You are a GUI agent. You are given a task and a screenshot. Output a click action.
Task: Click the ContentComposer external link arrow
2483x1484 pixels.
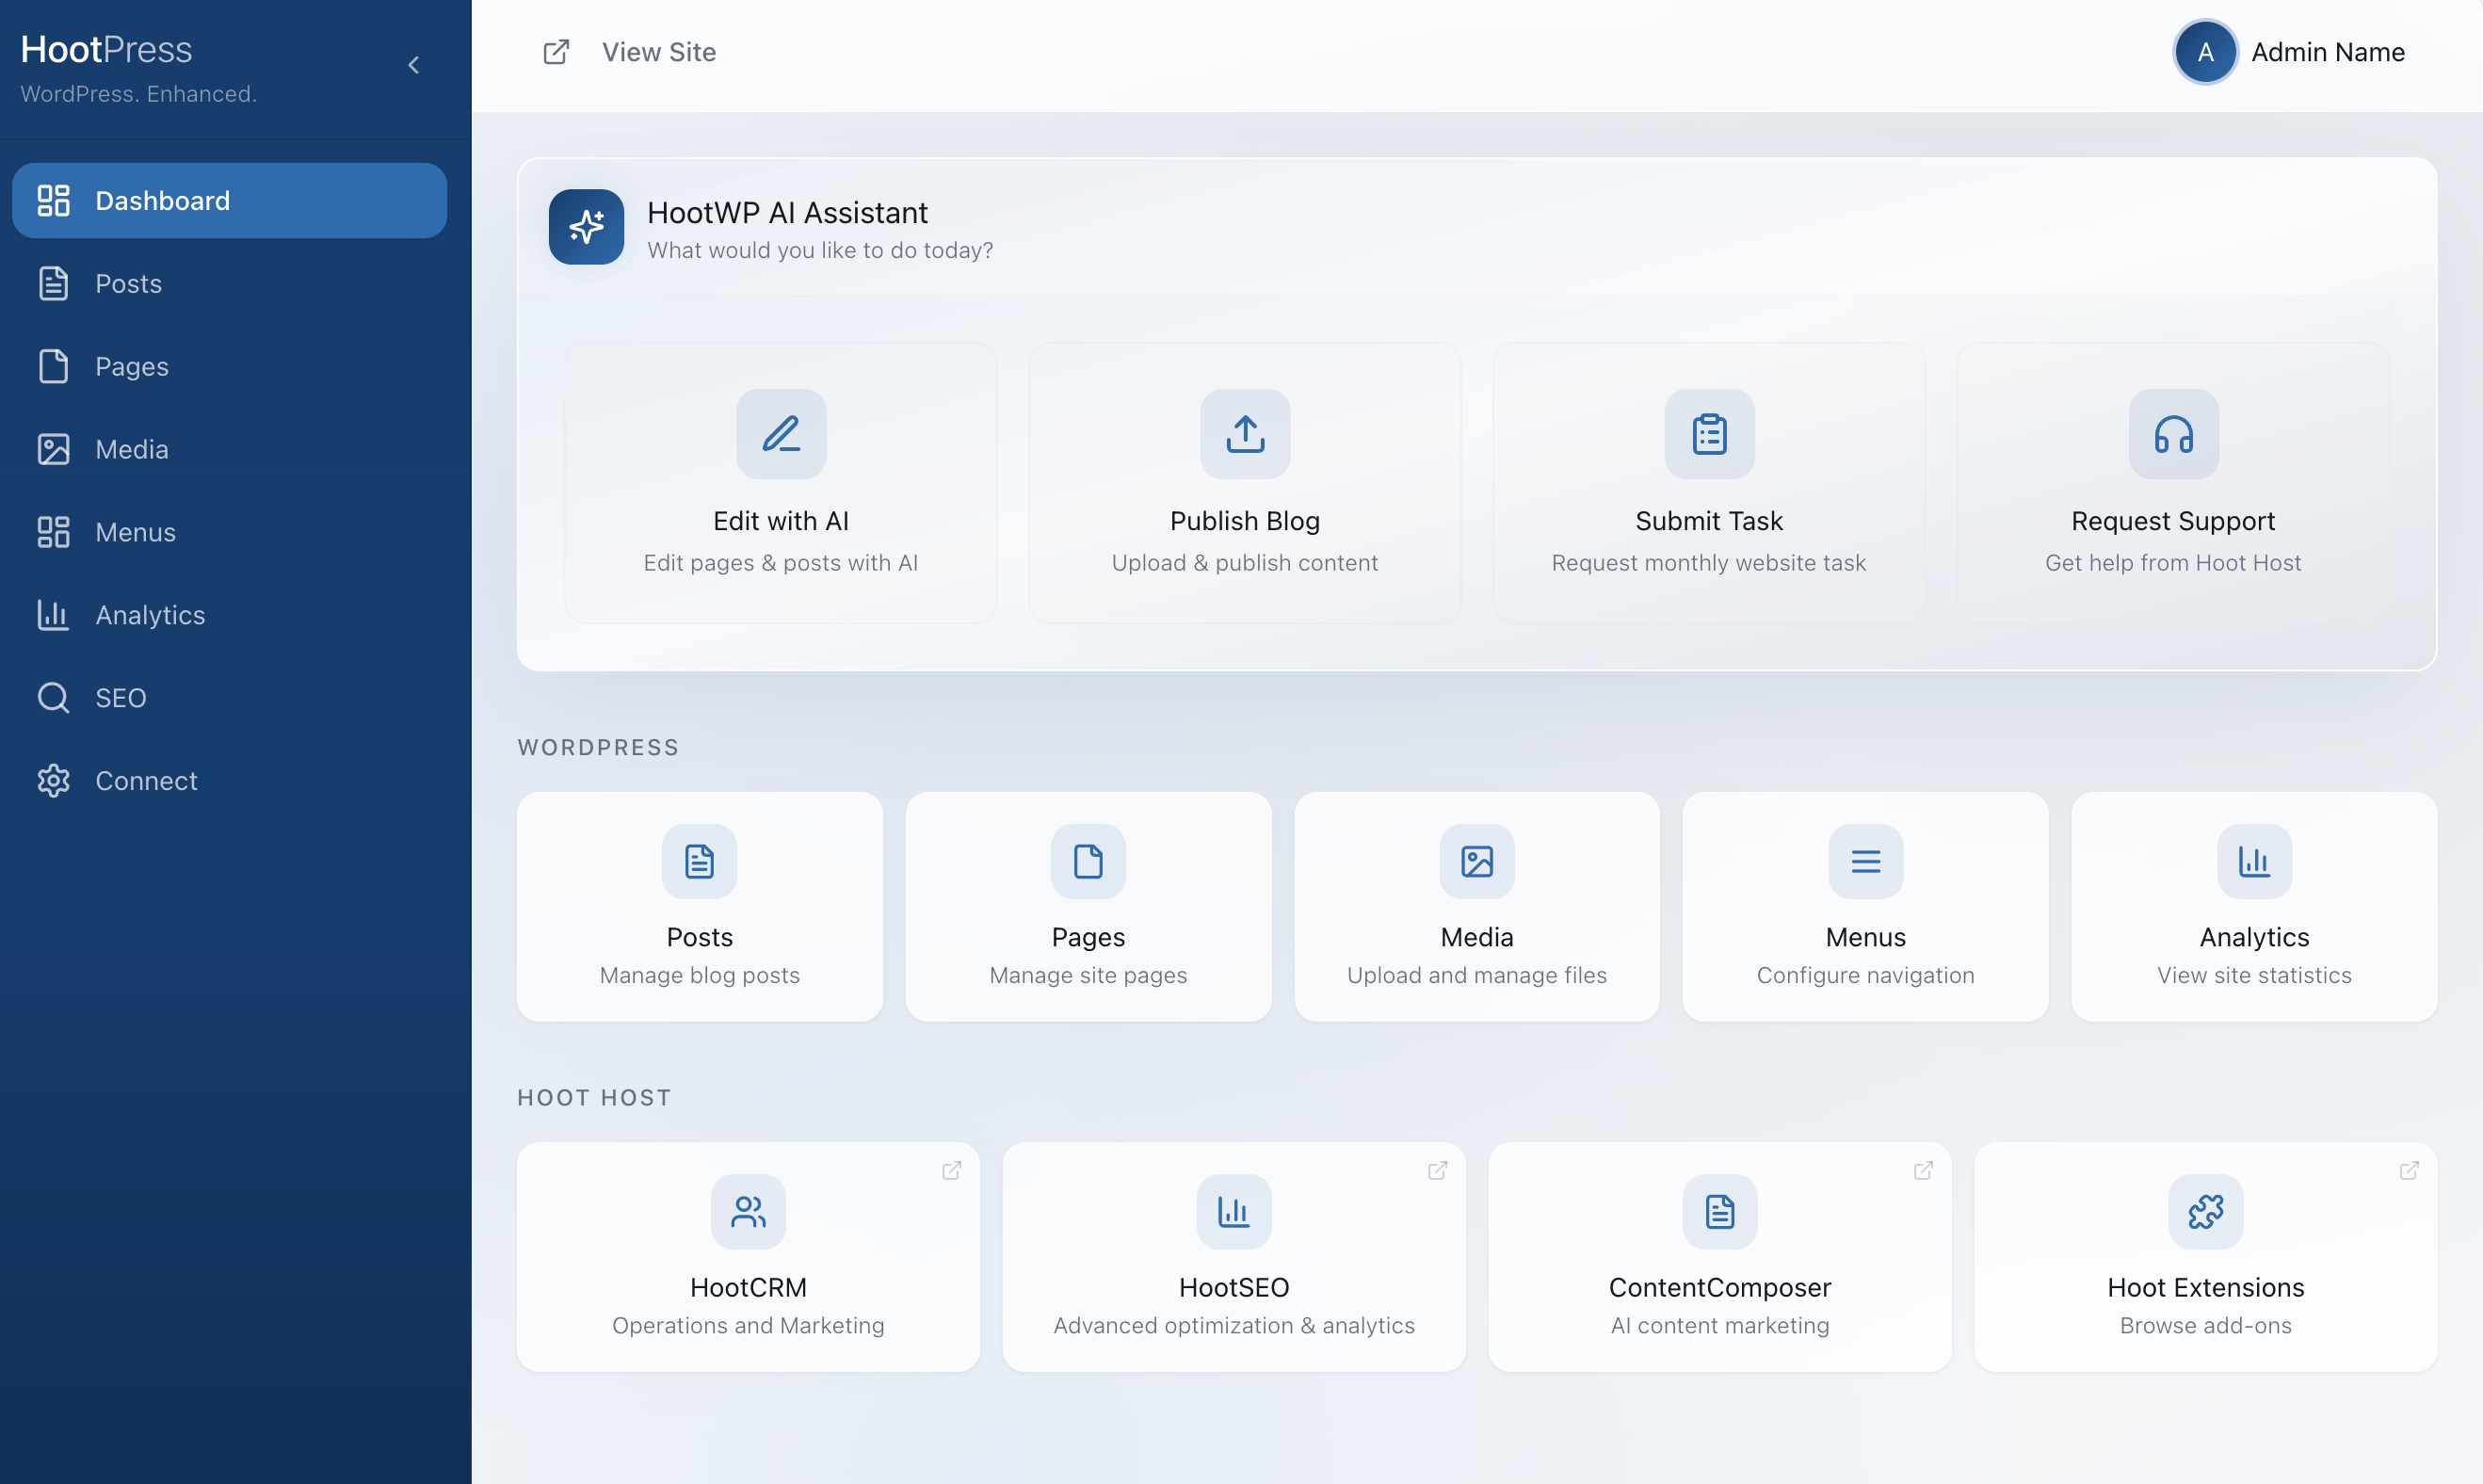click(1922, 1171)
